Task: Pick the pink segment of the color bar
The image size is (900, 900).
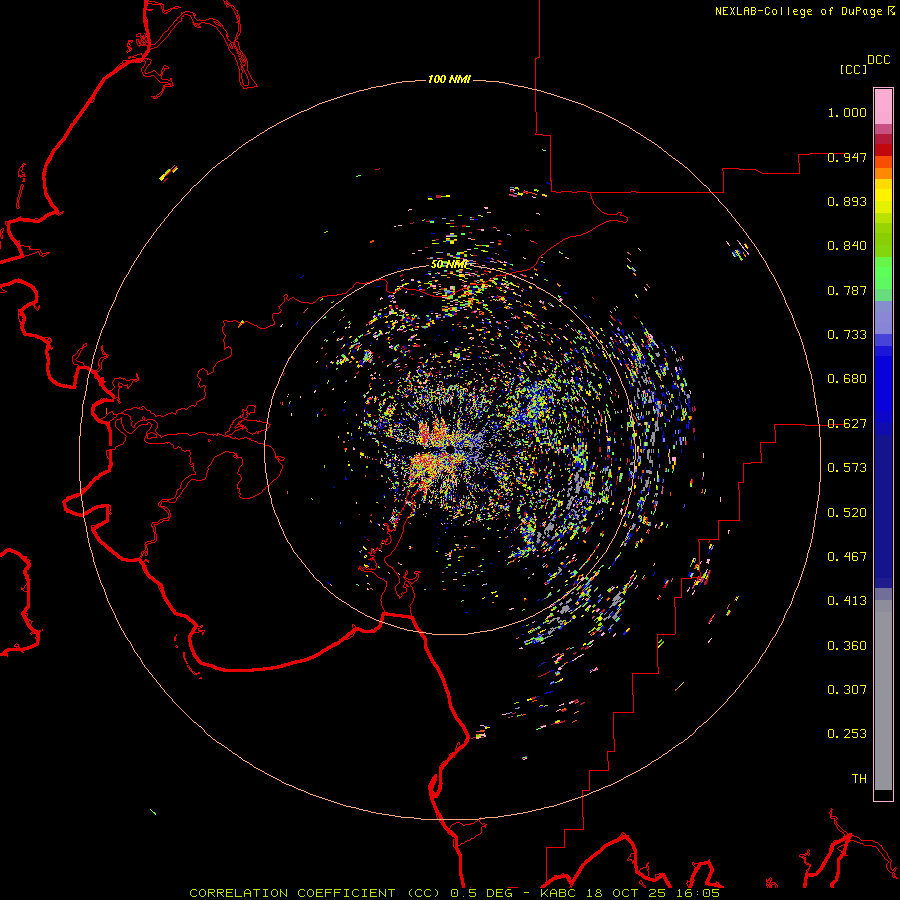Action: pos(883,107)
